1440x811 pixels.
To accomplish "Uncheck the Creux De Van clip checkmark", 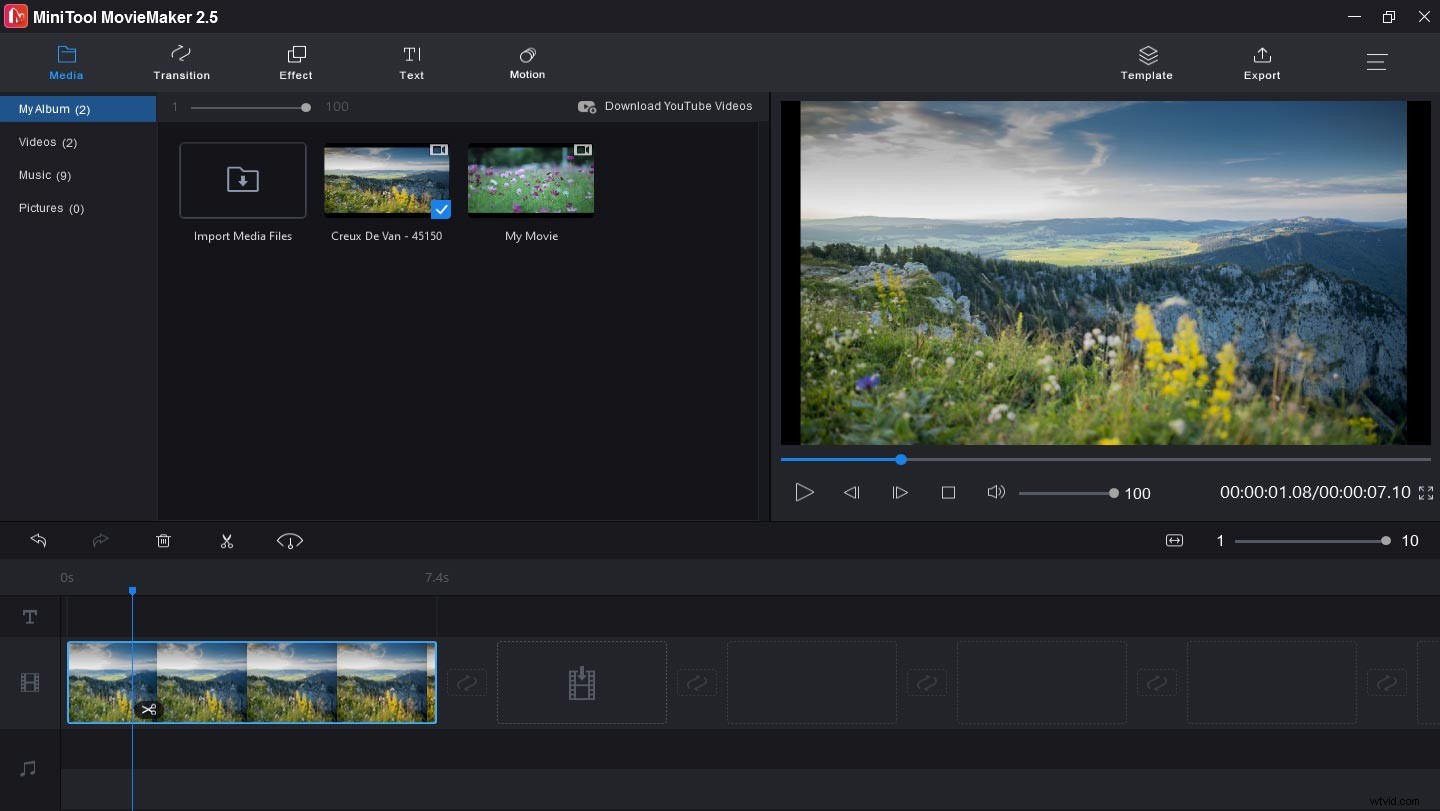I will (440, 209).
